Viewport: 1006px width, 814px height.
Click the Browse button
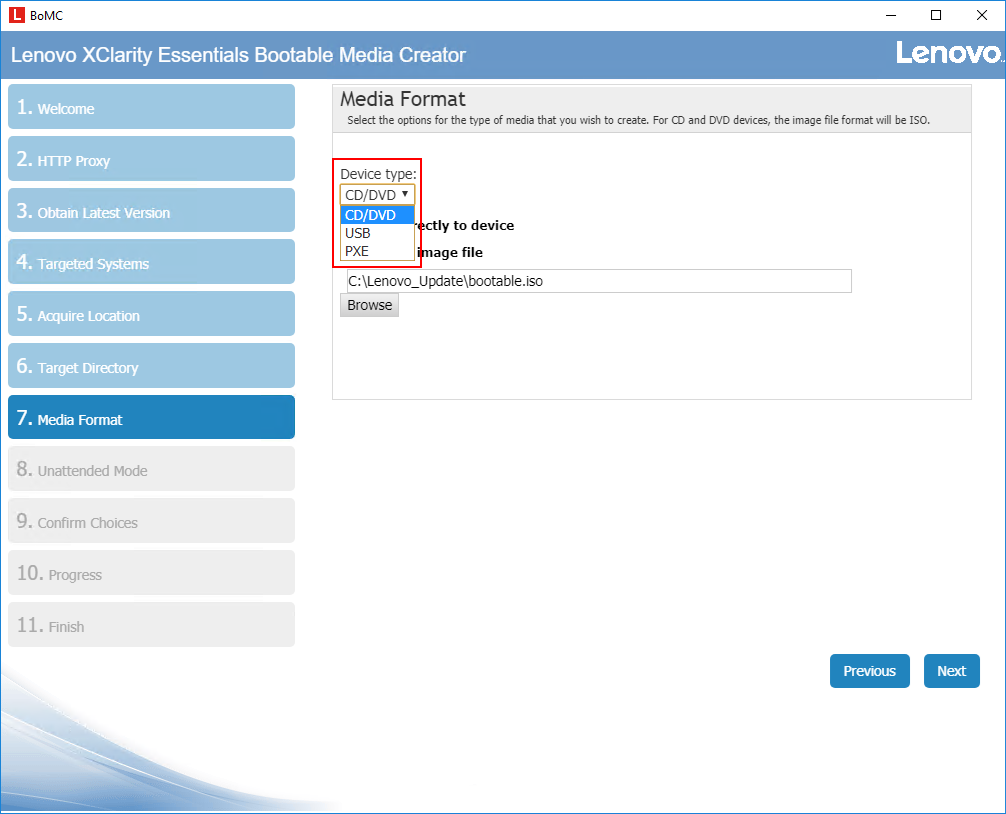tap(370, 305)
